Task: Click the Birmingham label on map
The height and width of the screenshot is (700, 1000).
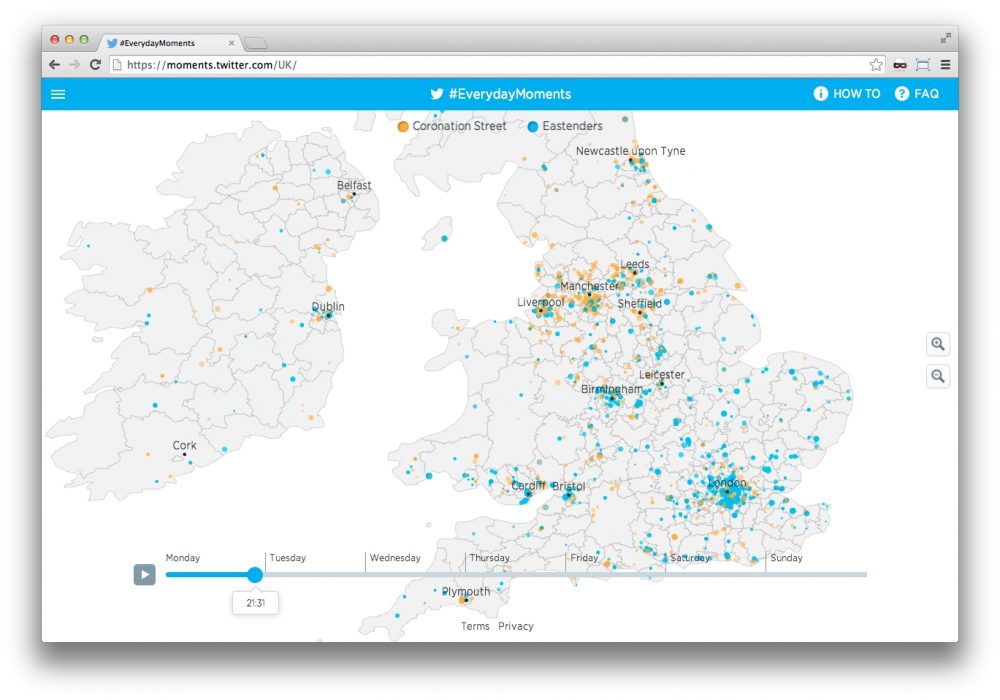Action: click(612, 389)
